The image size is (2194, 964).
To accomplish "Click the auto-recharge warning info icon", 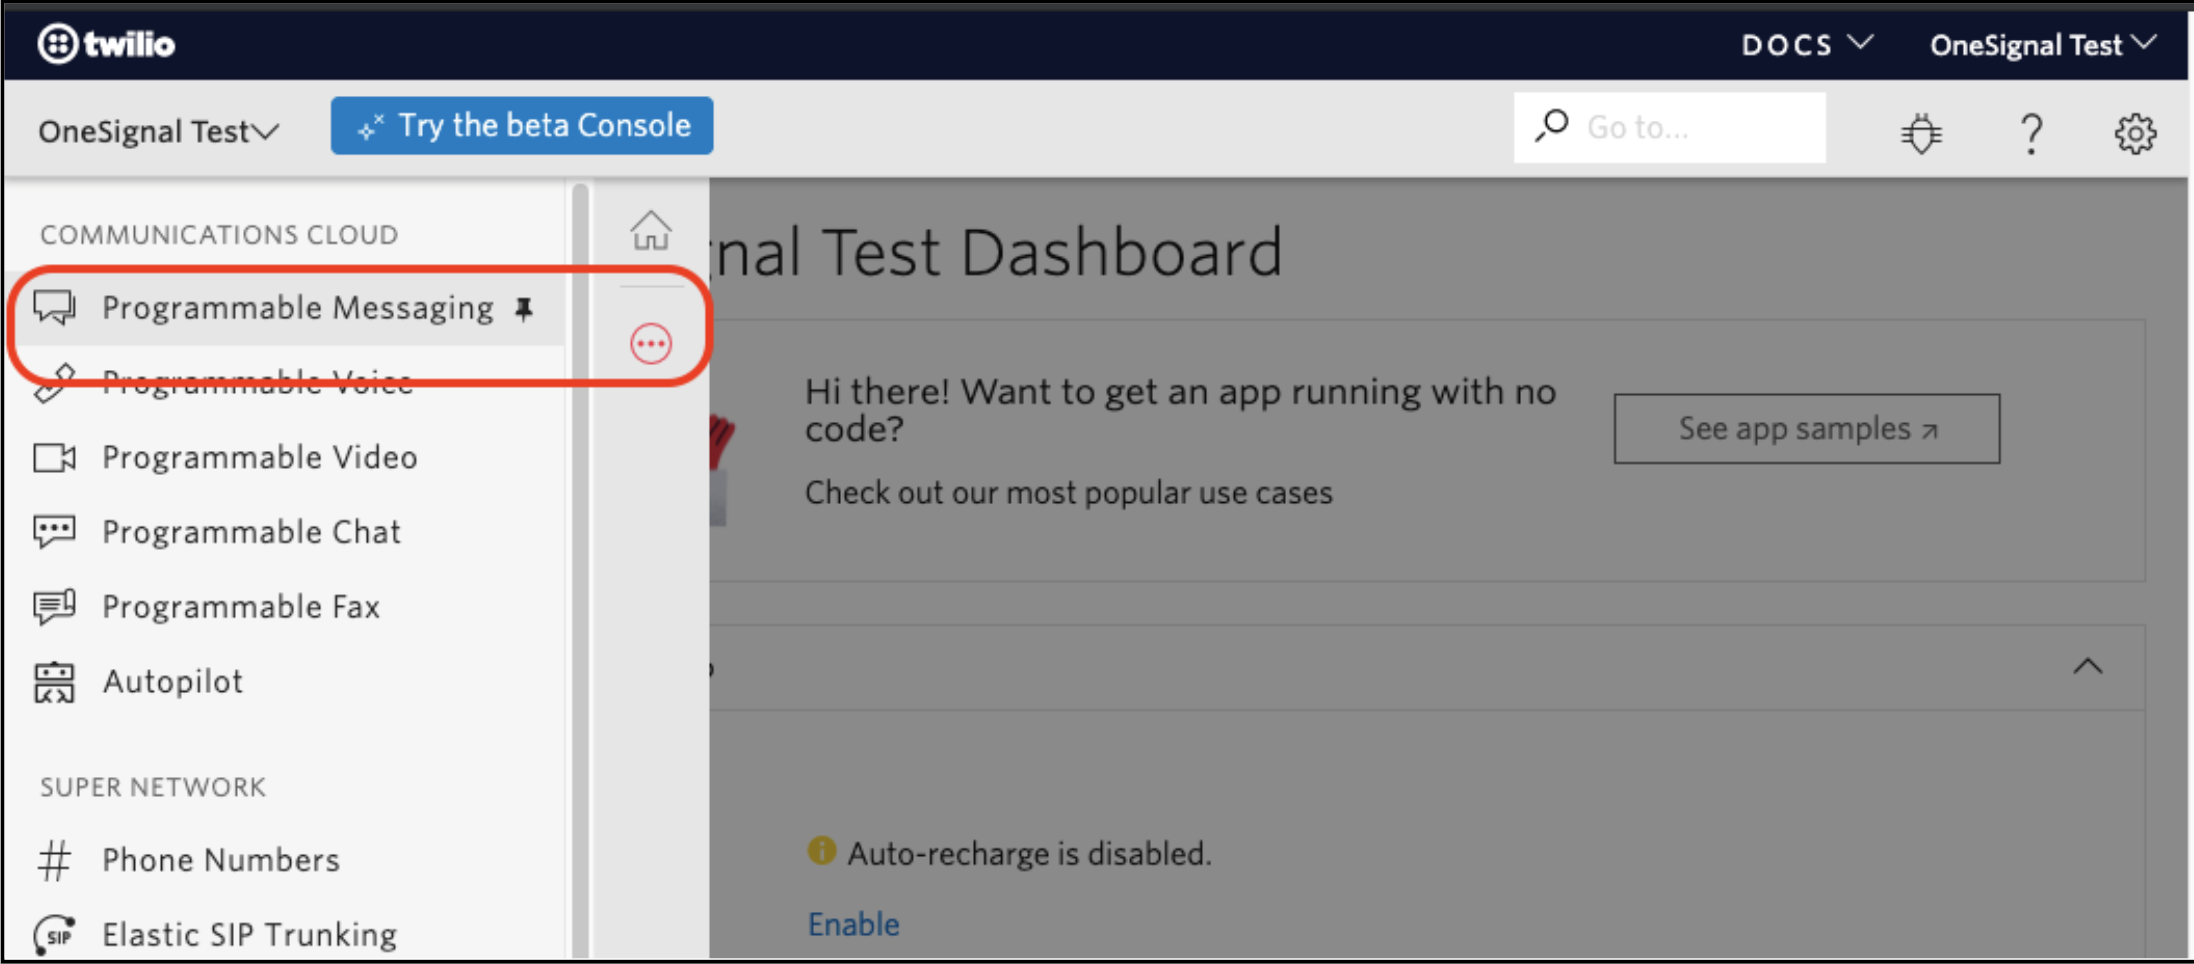I will click(x=821, y=851).
